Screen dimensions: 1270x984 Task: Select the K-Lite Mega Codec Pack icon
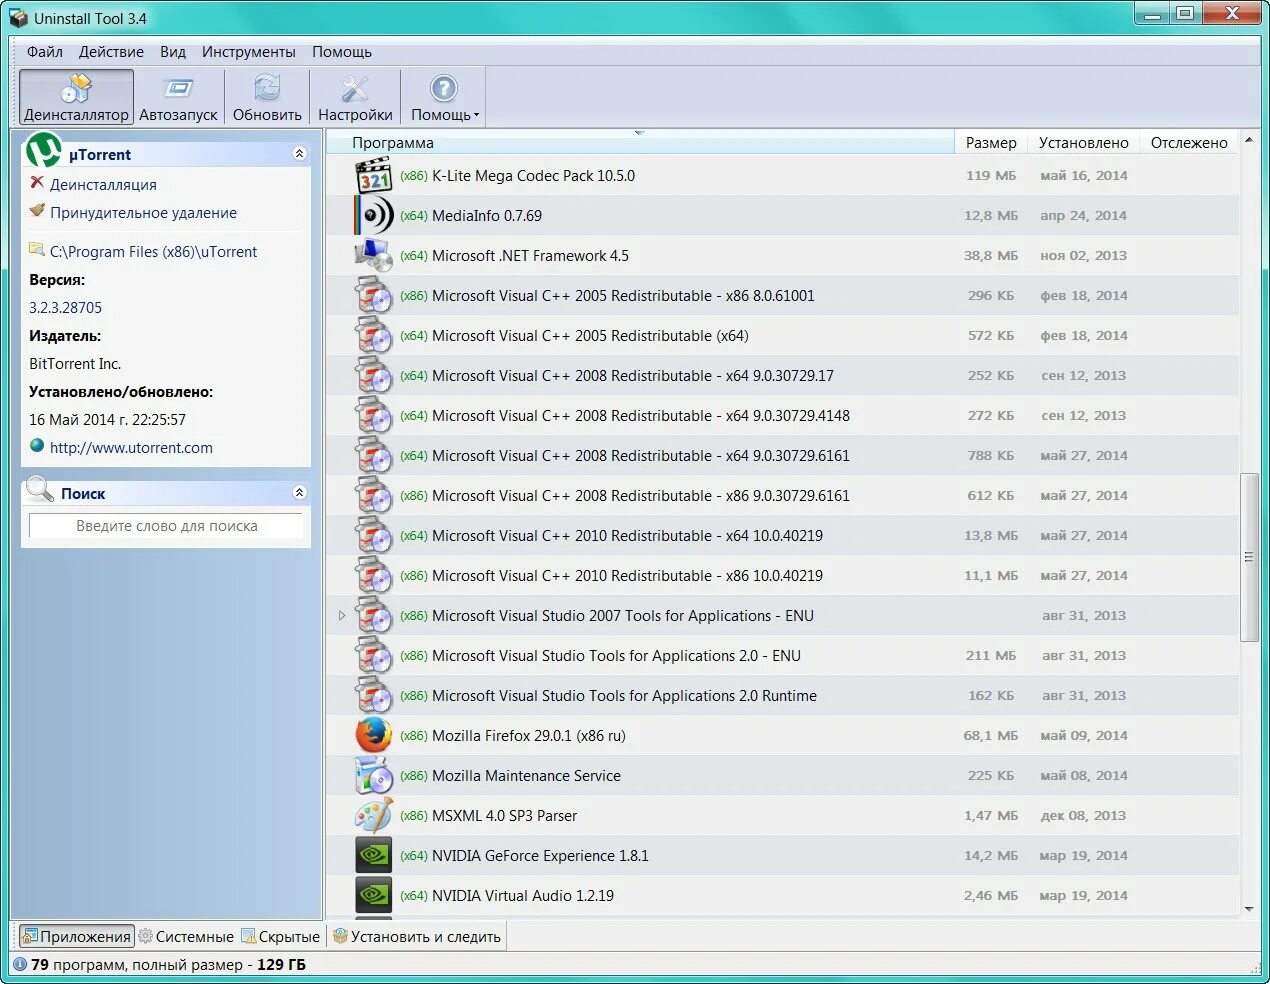(x=374, y=176)
